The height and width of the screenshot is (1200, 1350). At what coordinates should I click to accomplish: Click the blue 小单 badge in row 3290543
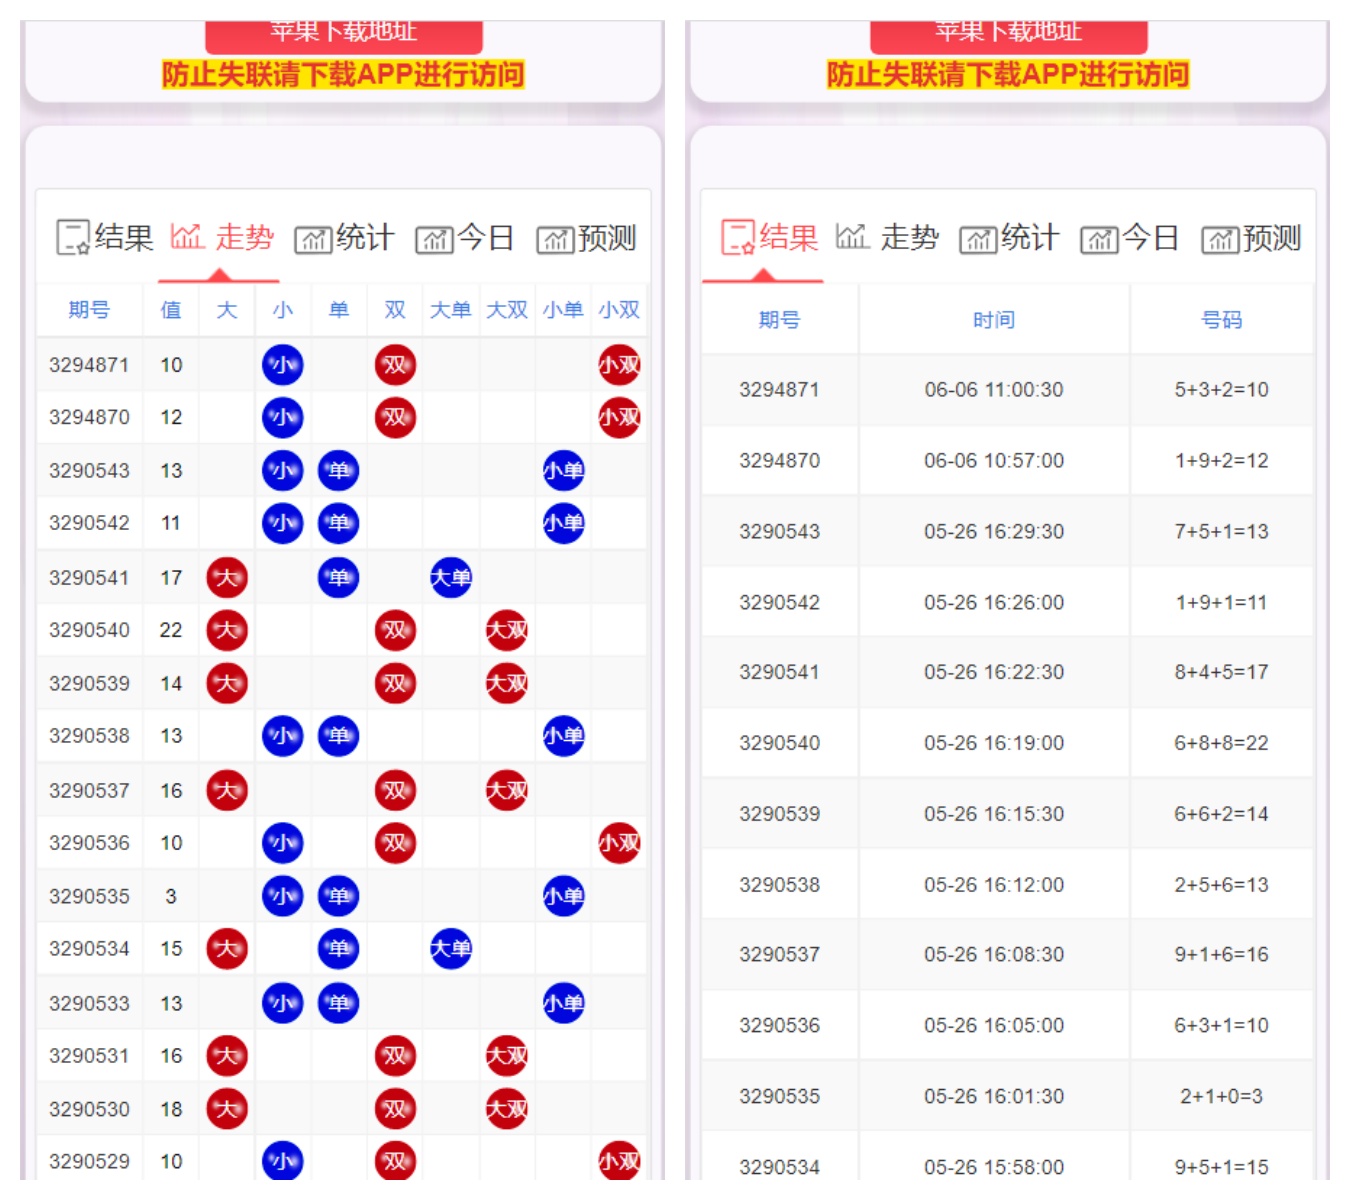tap(563, 470)
